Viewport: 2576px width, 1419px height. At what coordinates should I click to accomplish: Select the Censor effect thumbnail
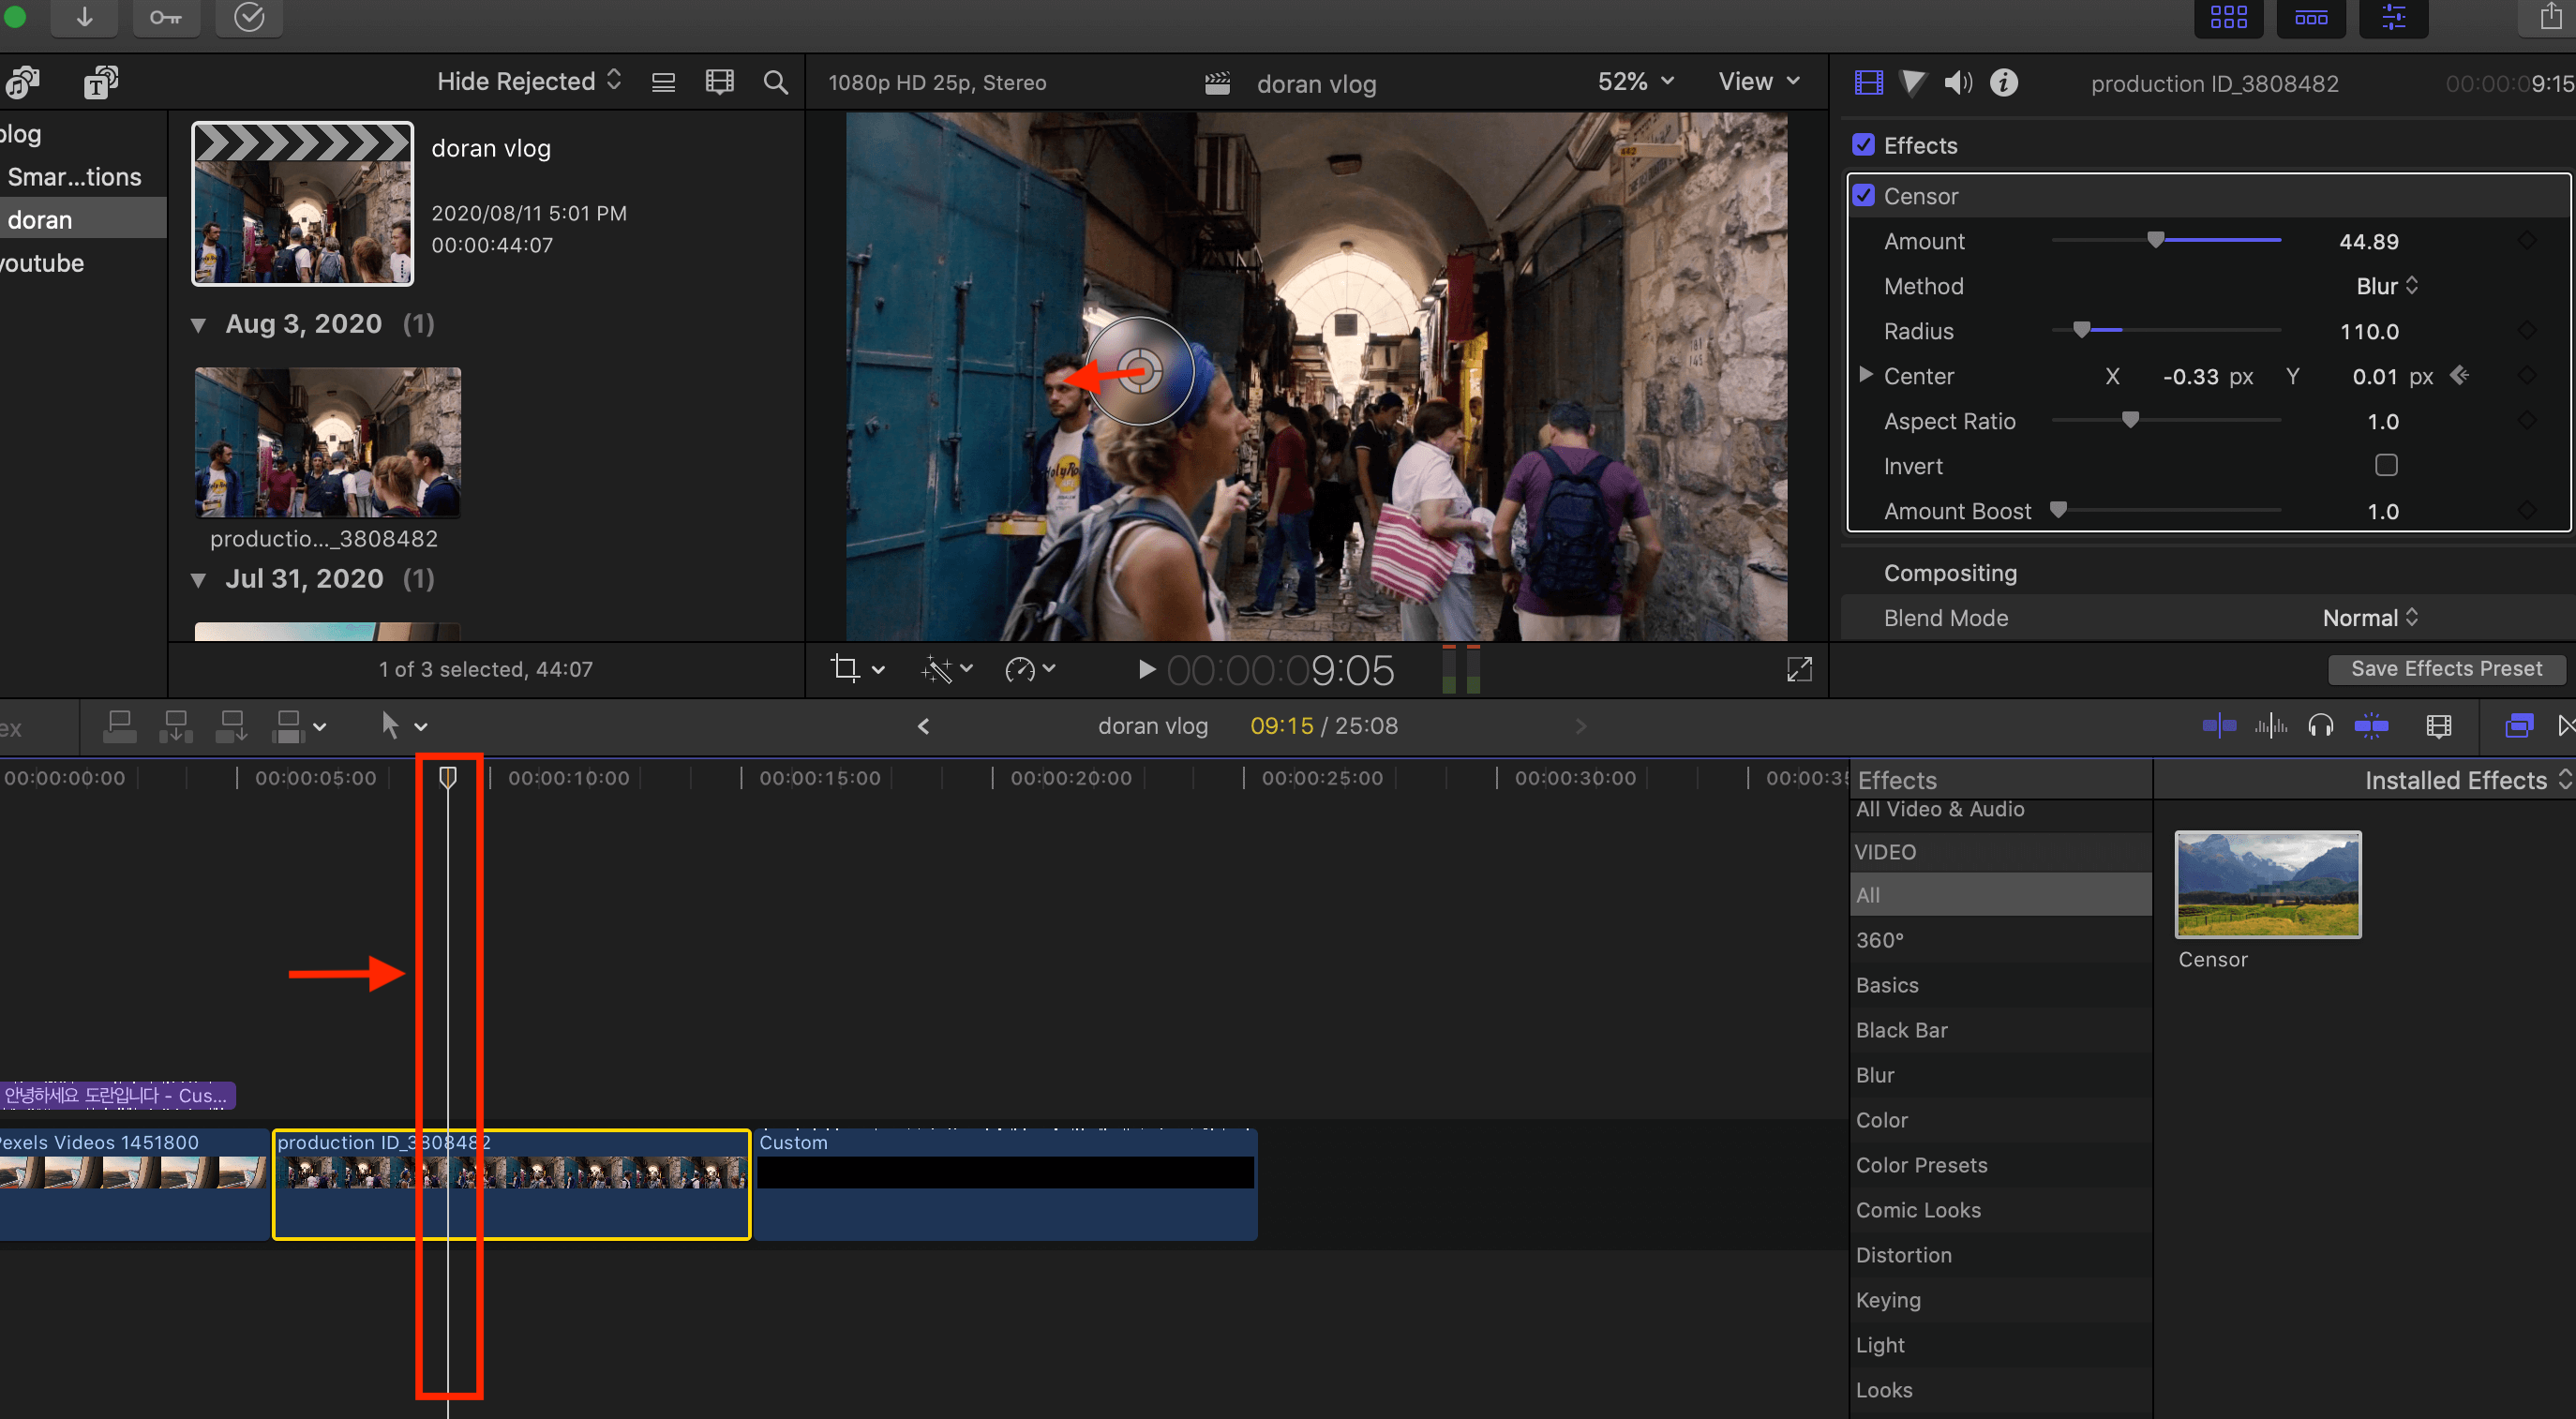[x=2267, y=884]
